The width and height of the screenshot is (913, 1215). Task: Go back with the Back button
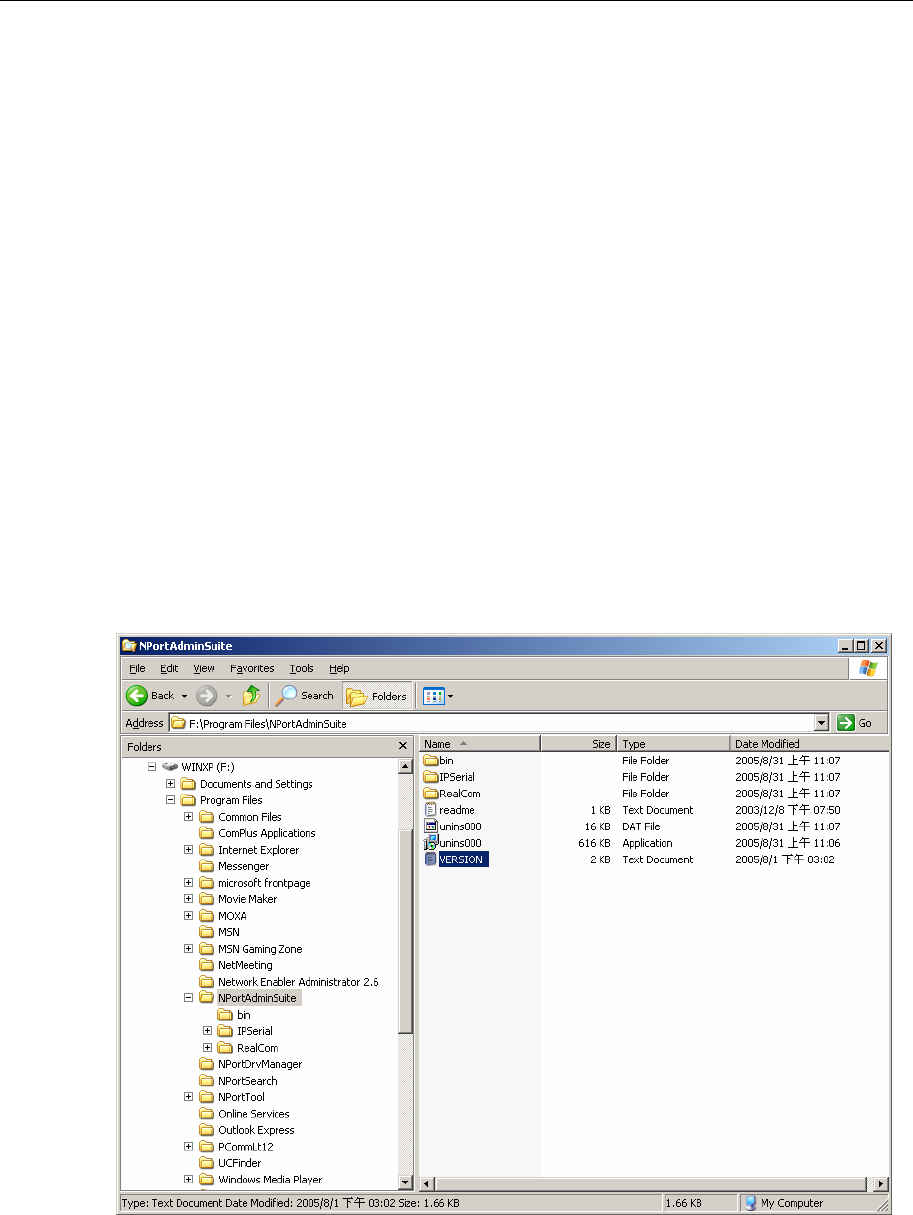[x=149, y=695]
